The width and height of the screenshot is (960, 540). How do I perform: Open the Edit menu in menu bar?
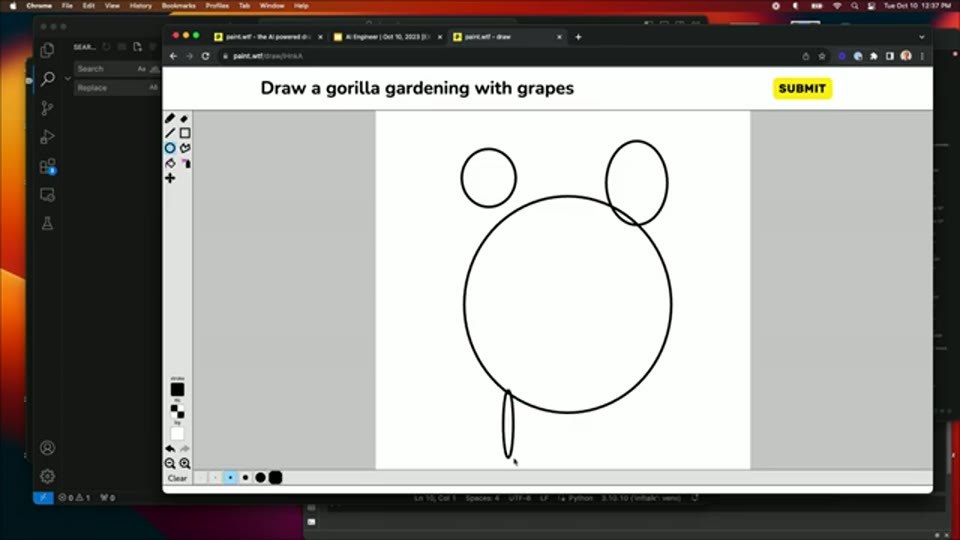[x=89, y=6]
